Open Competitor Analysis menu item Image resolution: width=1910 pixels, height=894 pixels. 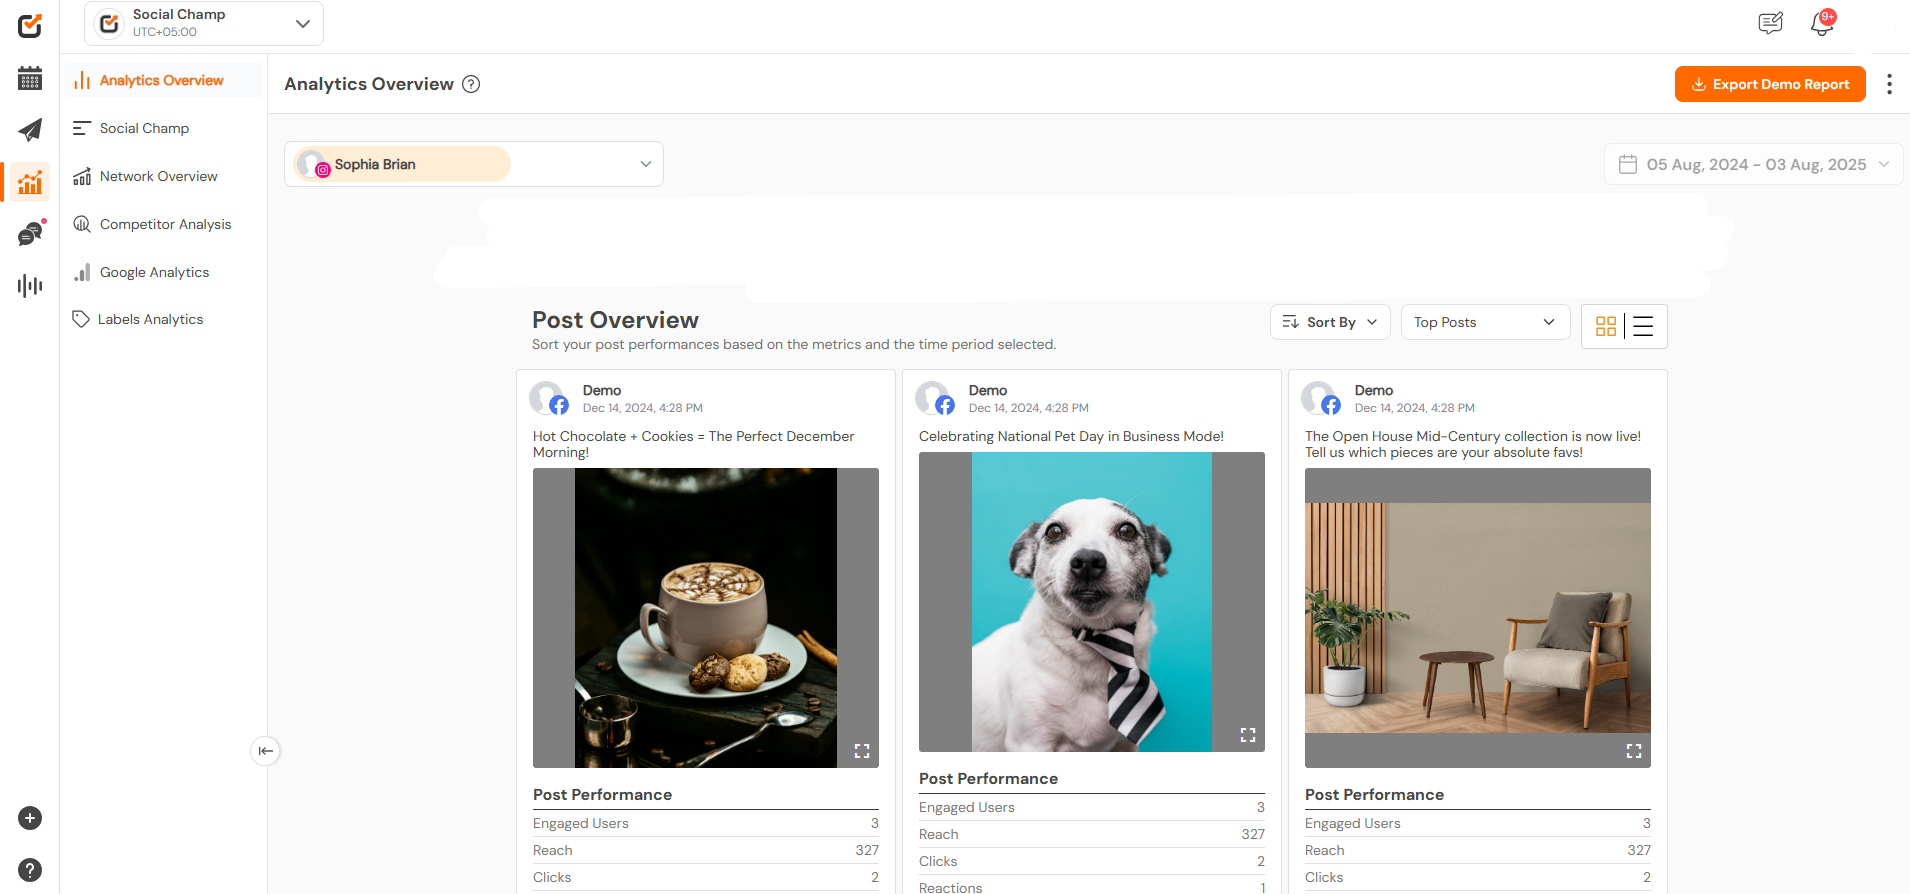[x=164, y=224]
